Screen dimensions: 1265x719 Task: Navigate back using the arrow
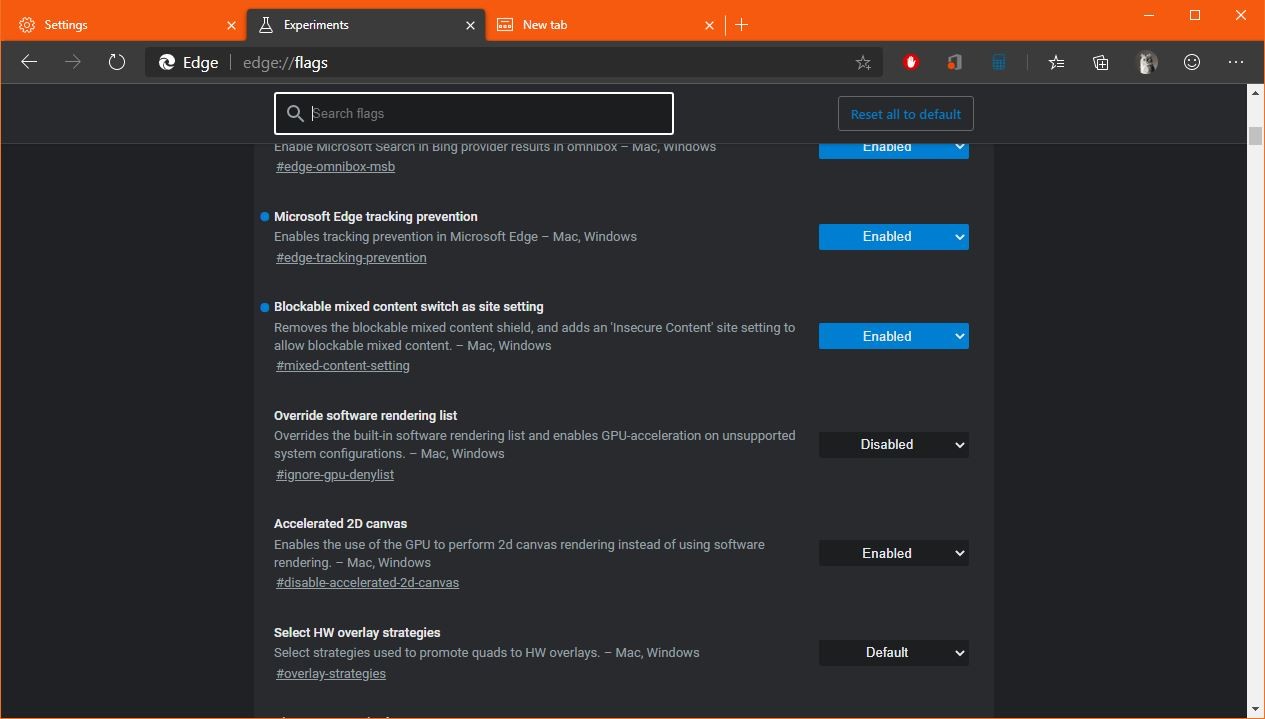tap(29, 62)
